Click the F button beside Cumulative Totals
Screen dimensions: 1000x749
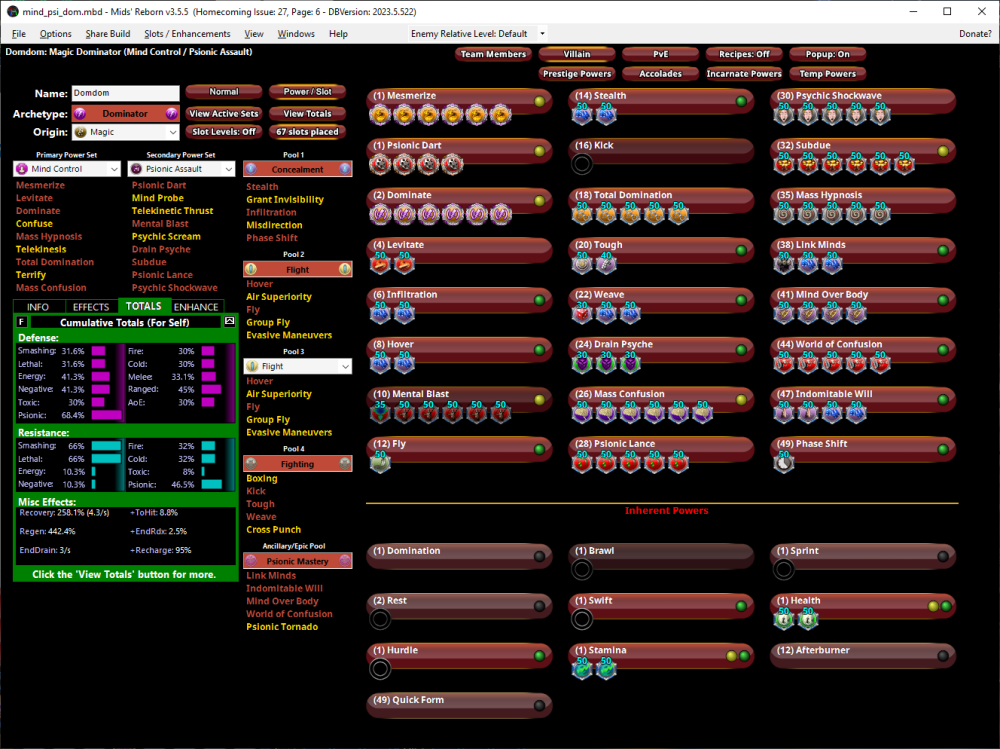click(x=22, y=322)
